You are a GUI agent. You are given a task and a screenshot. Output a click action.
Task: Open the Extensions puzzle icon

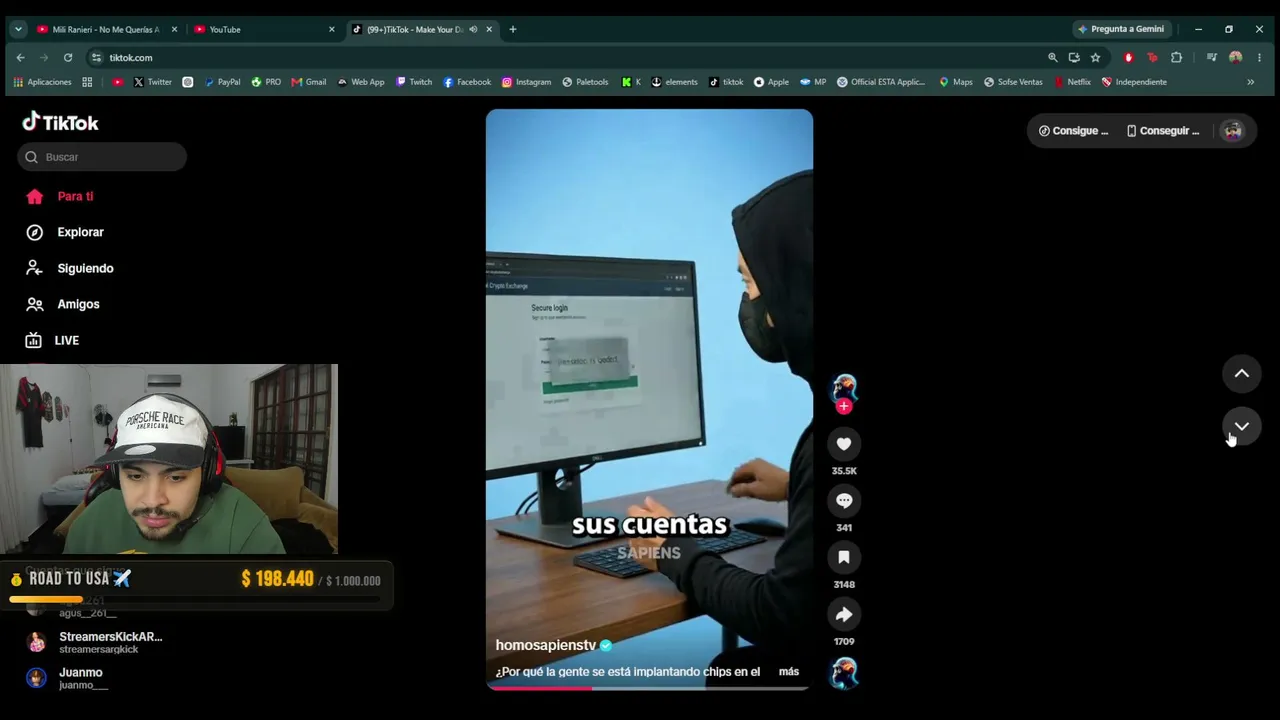tap(1176, 58)
